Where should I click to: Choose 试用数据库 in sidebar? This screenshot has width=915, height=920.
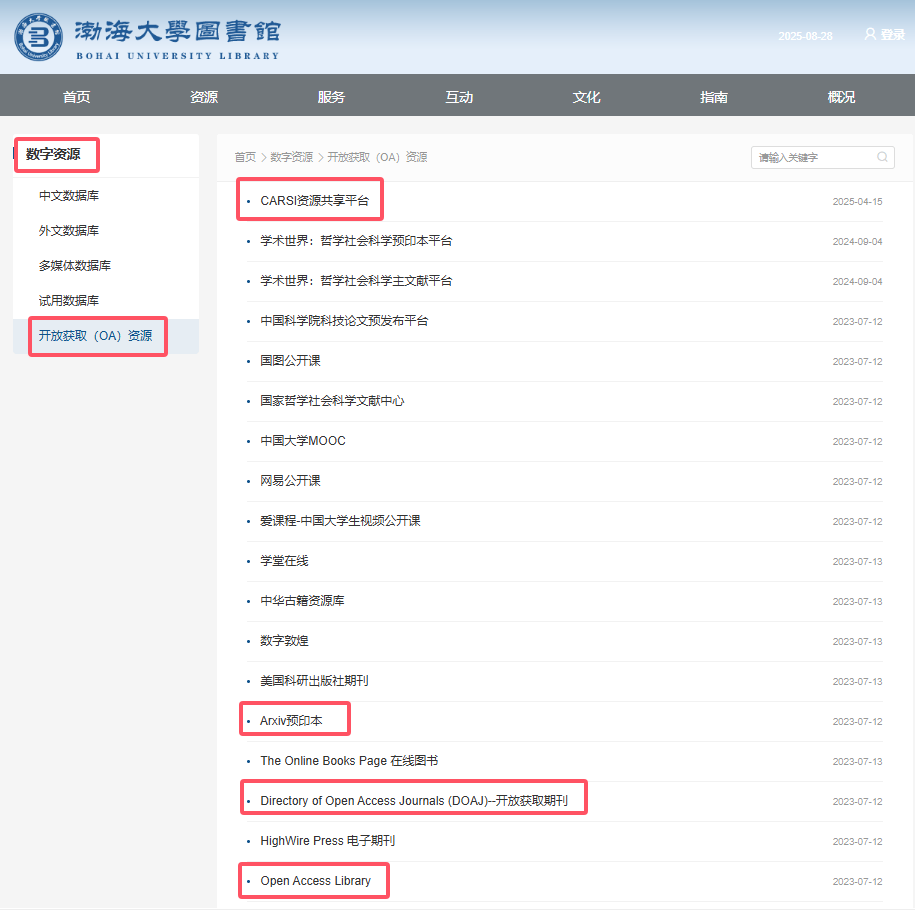tap(69, 301)
